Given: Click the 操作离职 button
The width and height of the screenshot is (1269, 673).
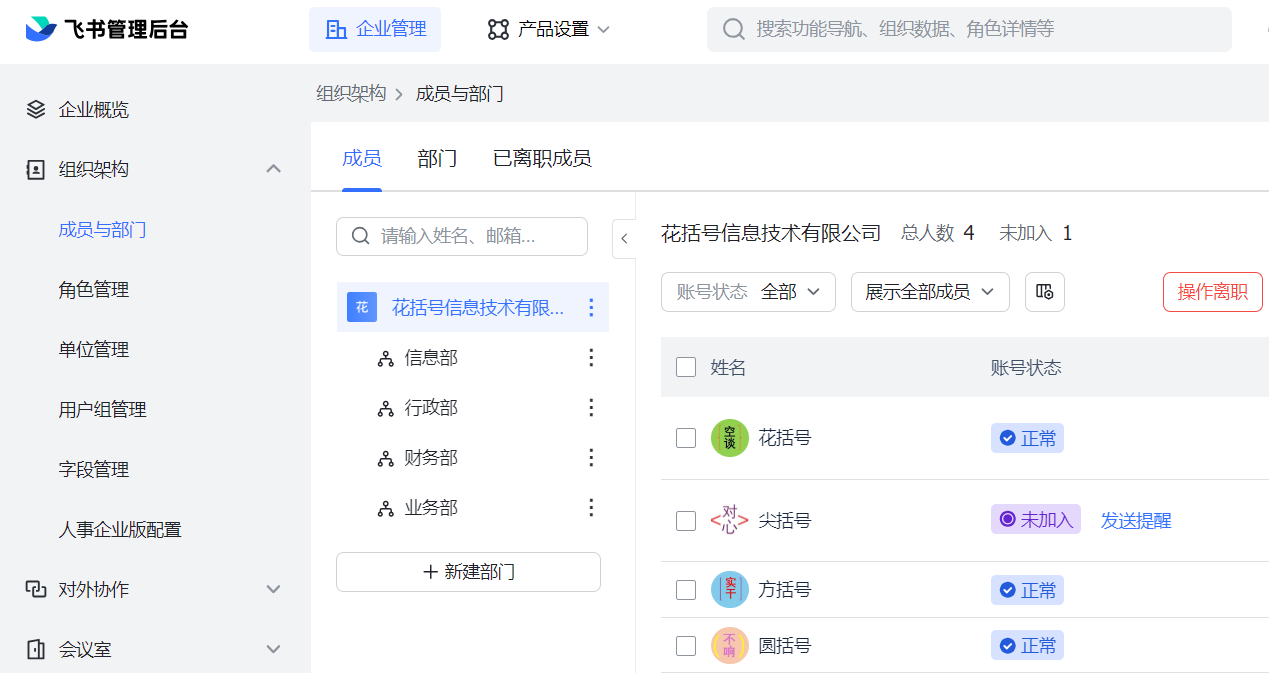Looking at the screenshot, I should click(1212, 292).
